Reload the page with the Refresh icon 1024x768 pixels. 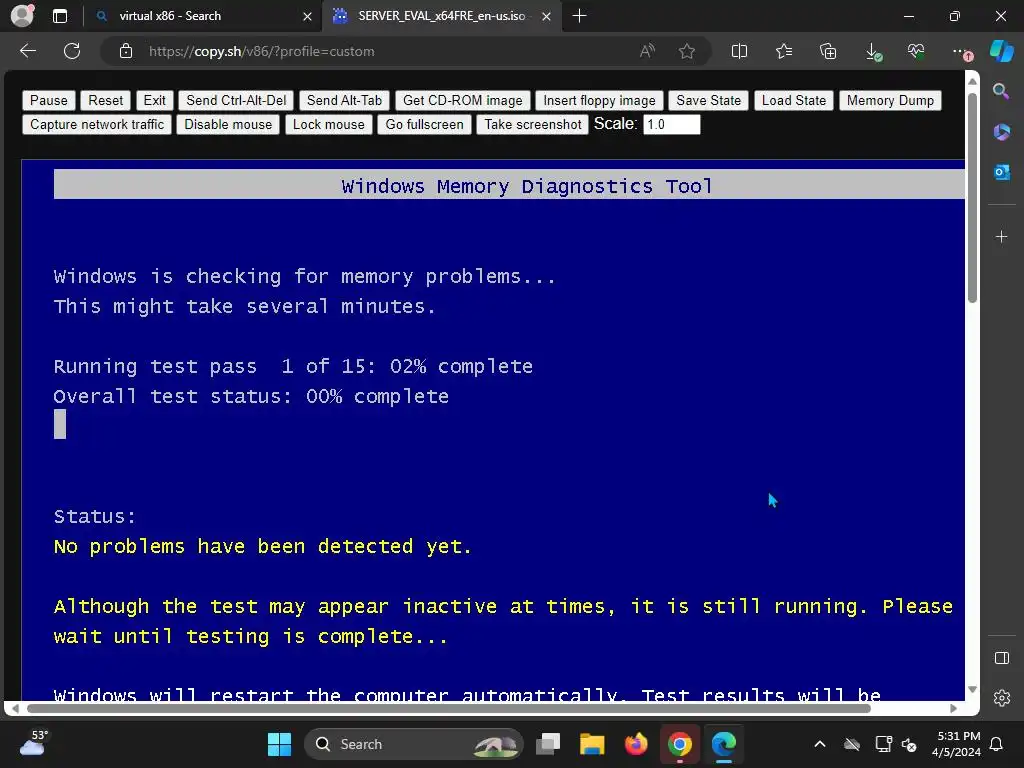72,51
